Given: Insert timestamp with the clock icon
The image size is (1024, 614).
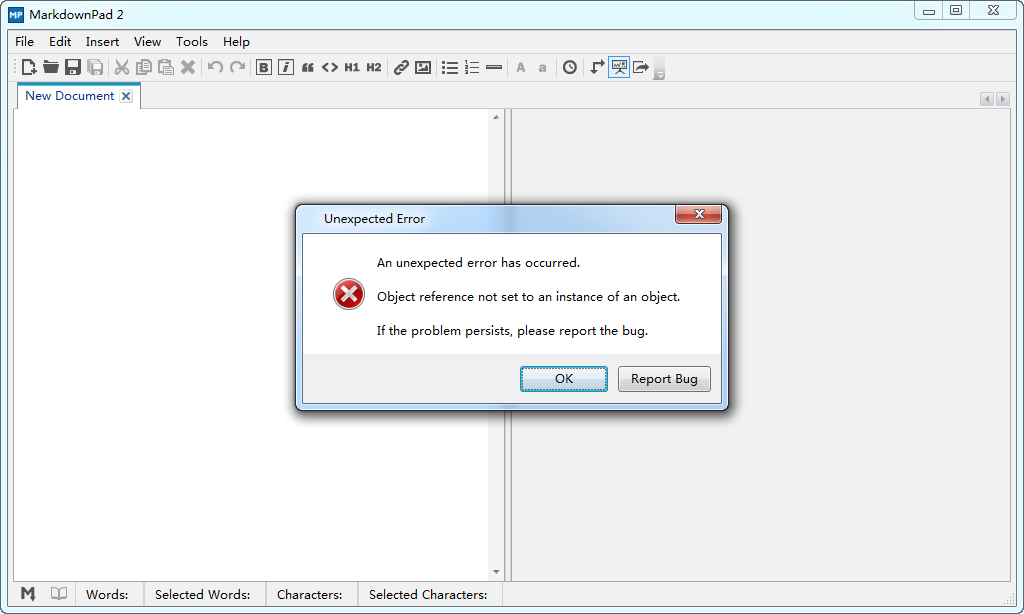Looking at the screenshot, I should pos(569,67).
